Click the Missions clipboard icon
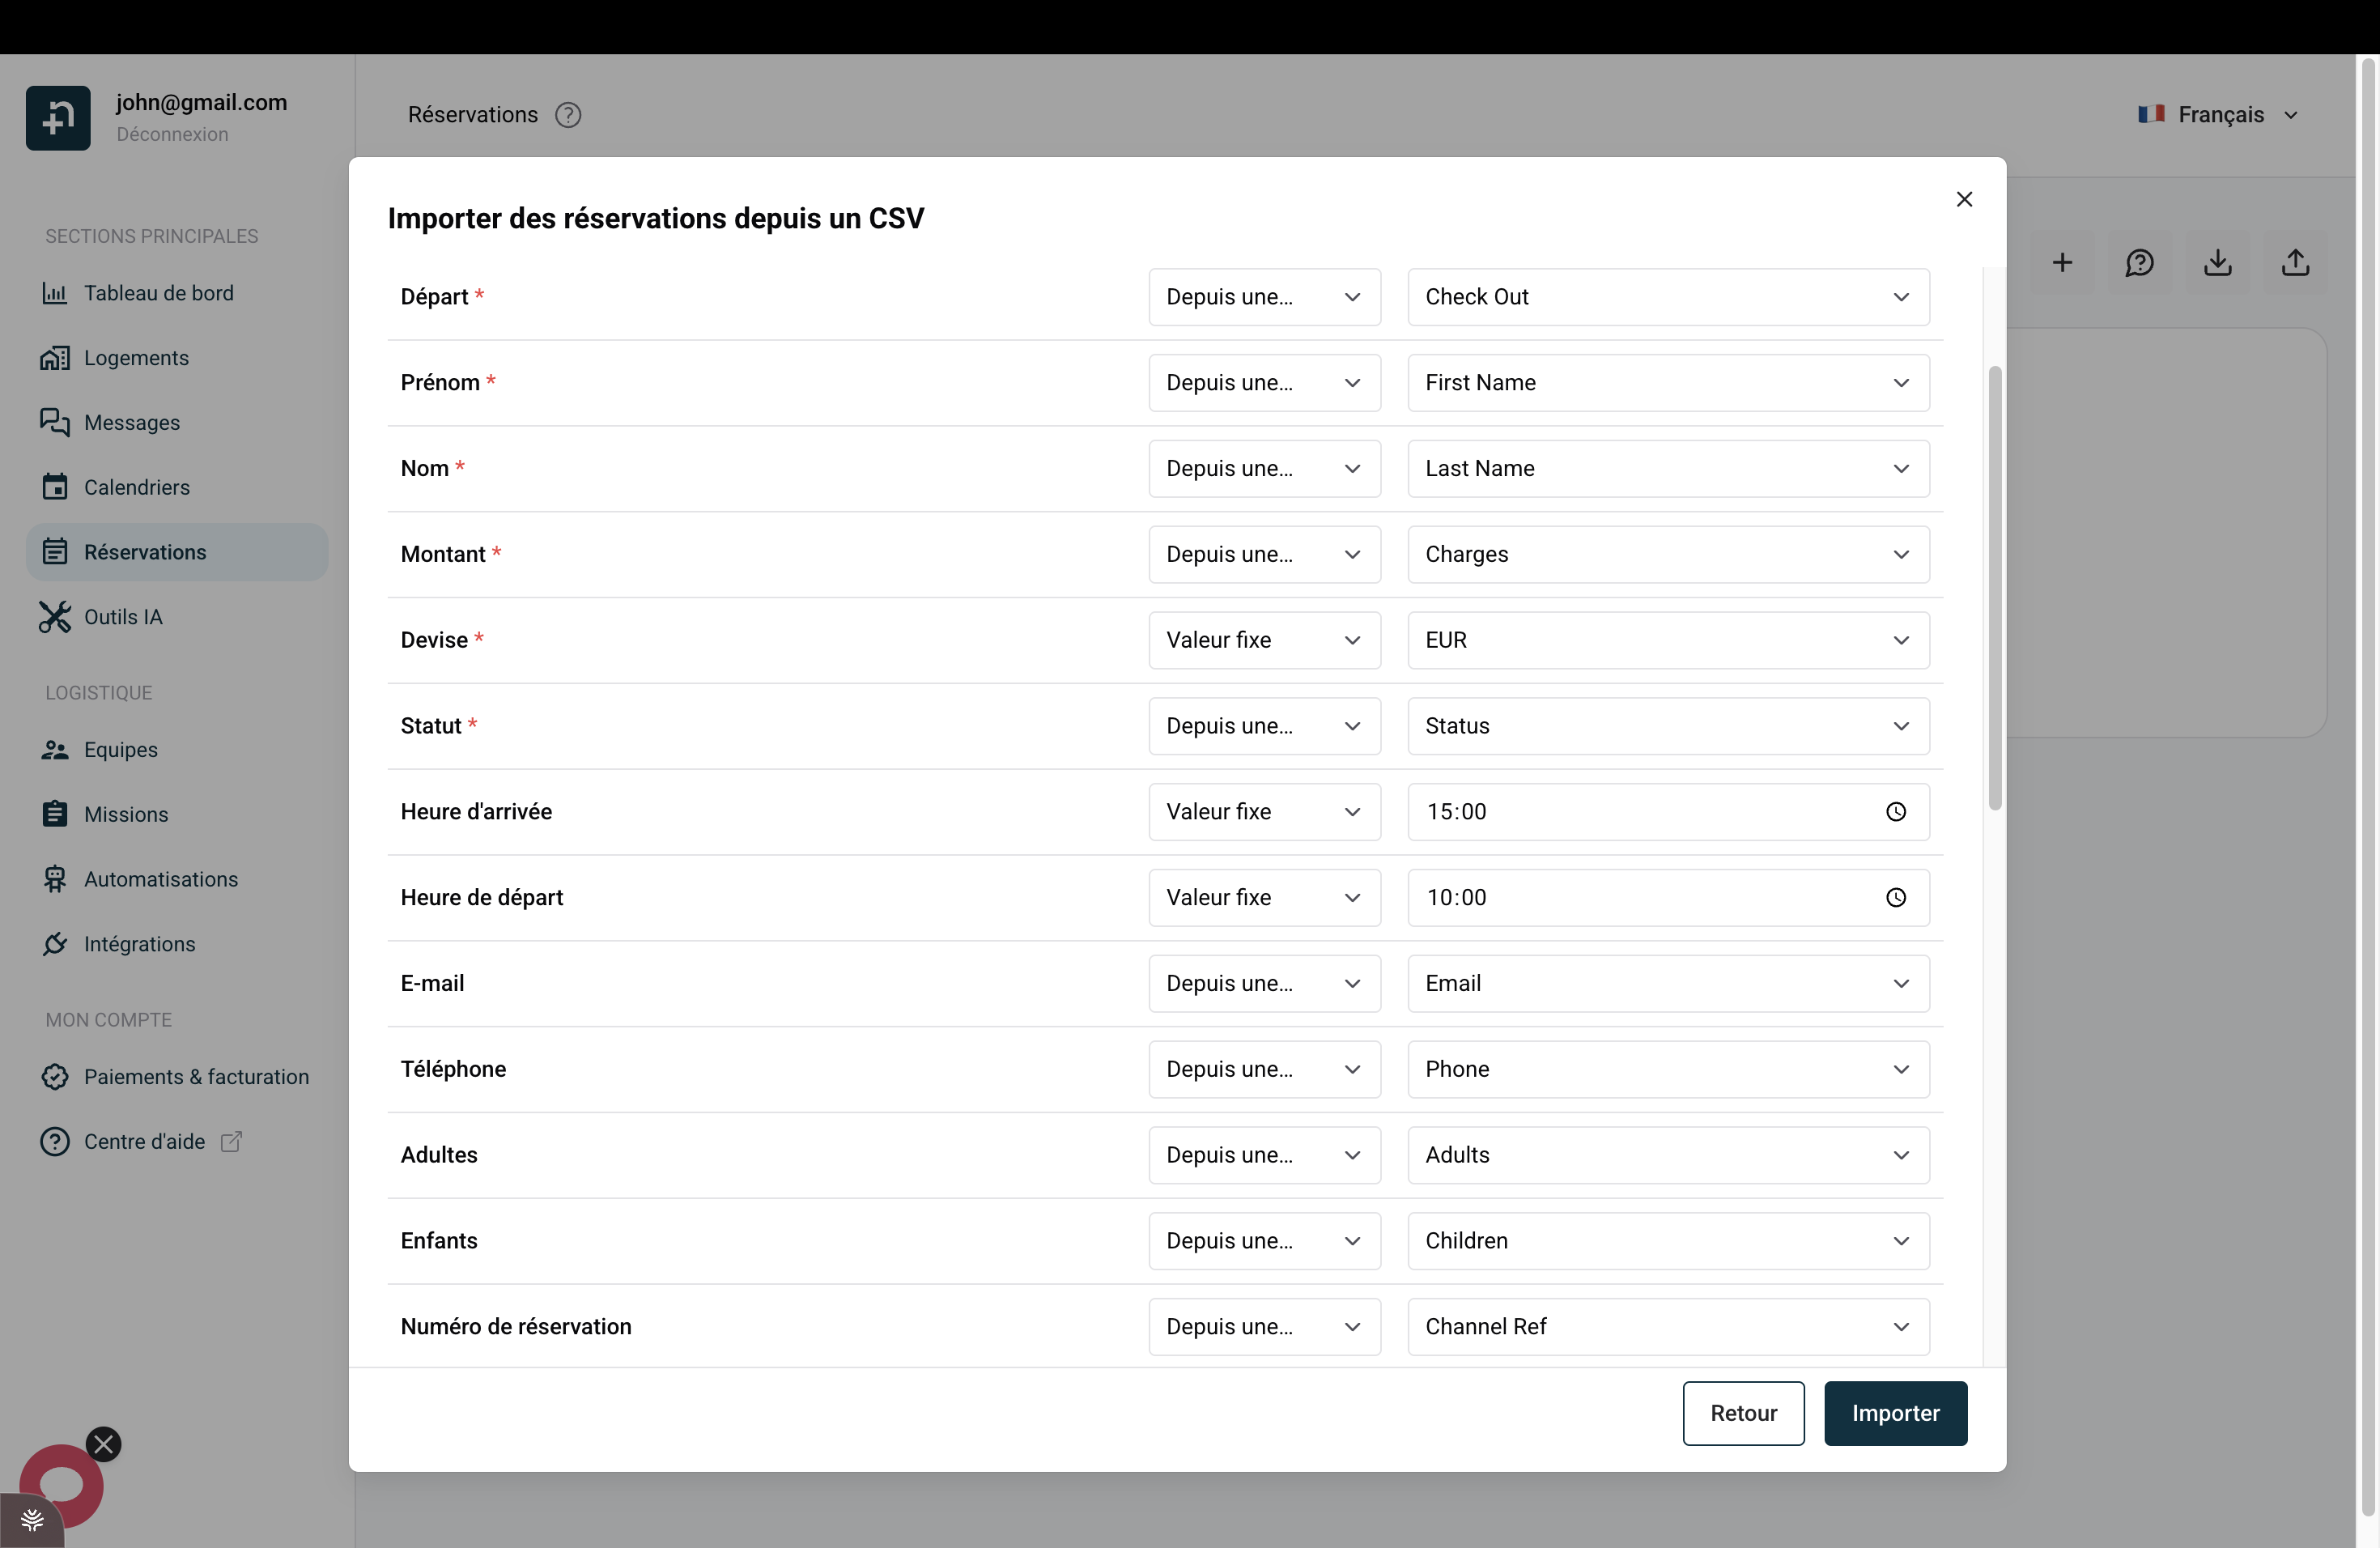 [55, 814]
